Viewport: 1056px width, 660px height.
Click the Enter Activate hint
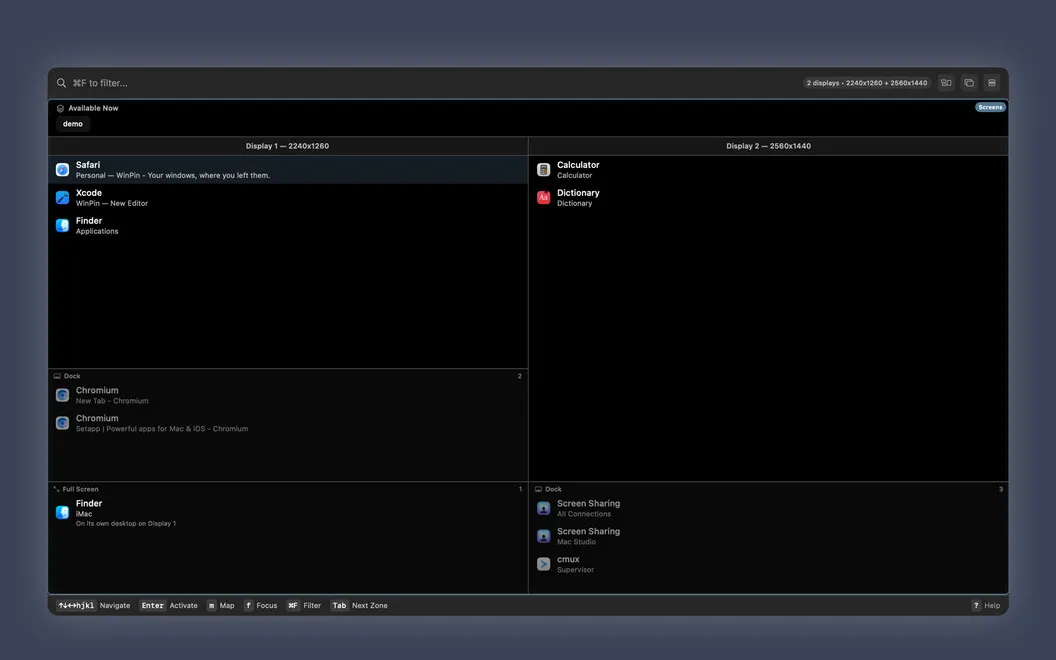pyautogui.click(x=168, y=605)
